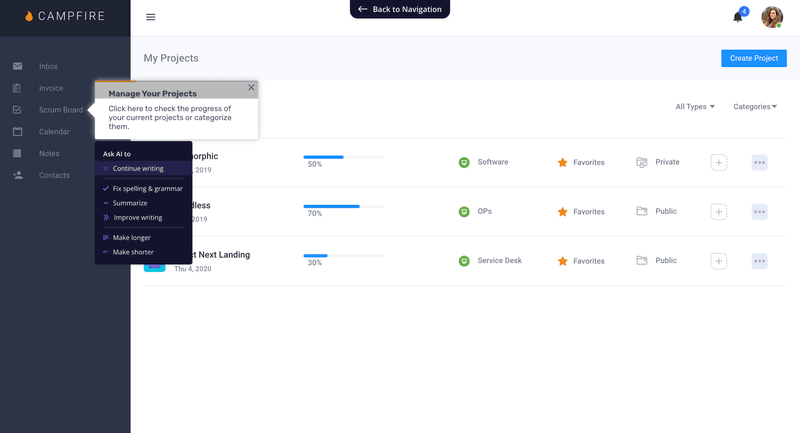Toggle Favorites star on Software project
The image size is (800, 433).
(x=562, y=162)
